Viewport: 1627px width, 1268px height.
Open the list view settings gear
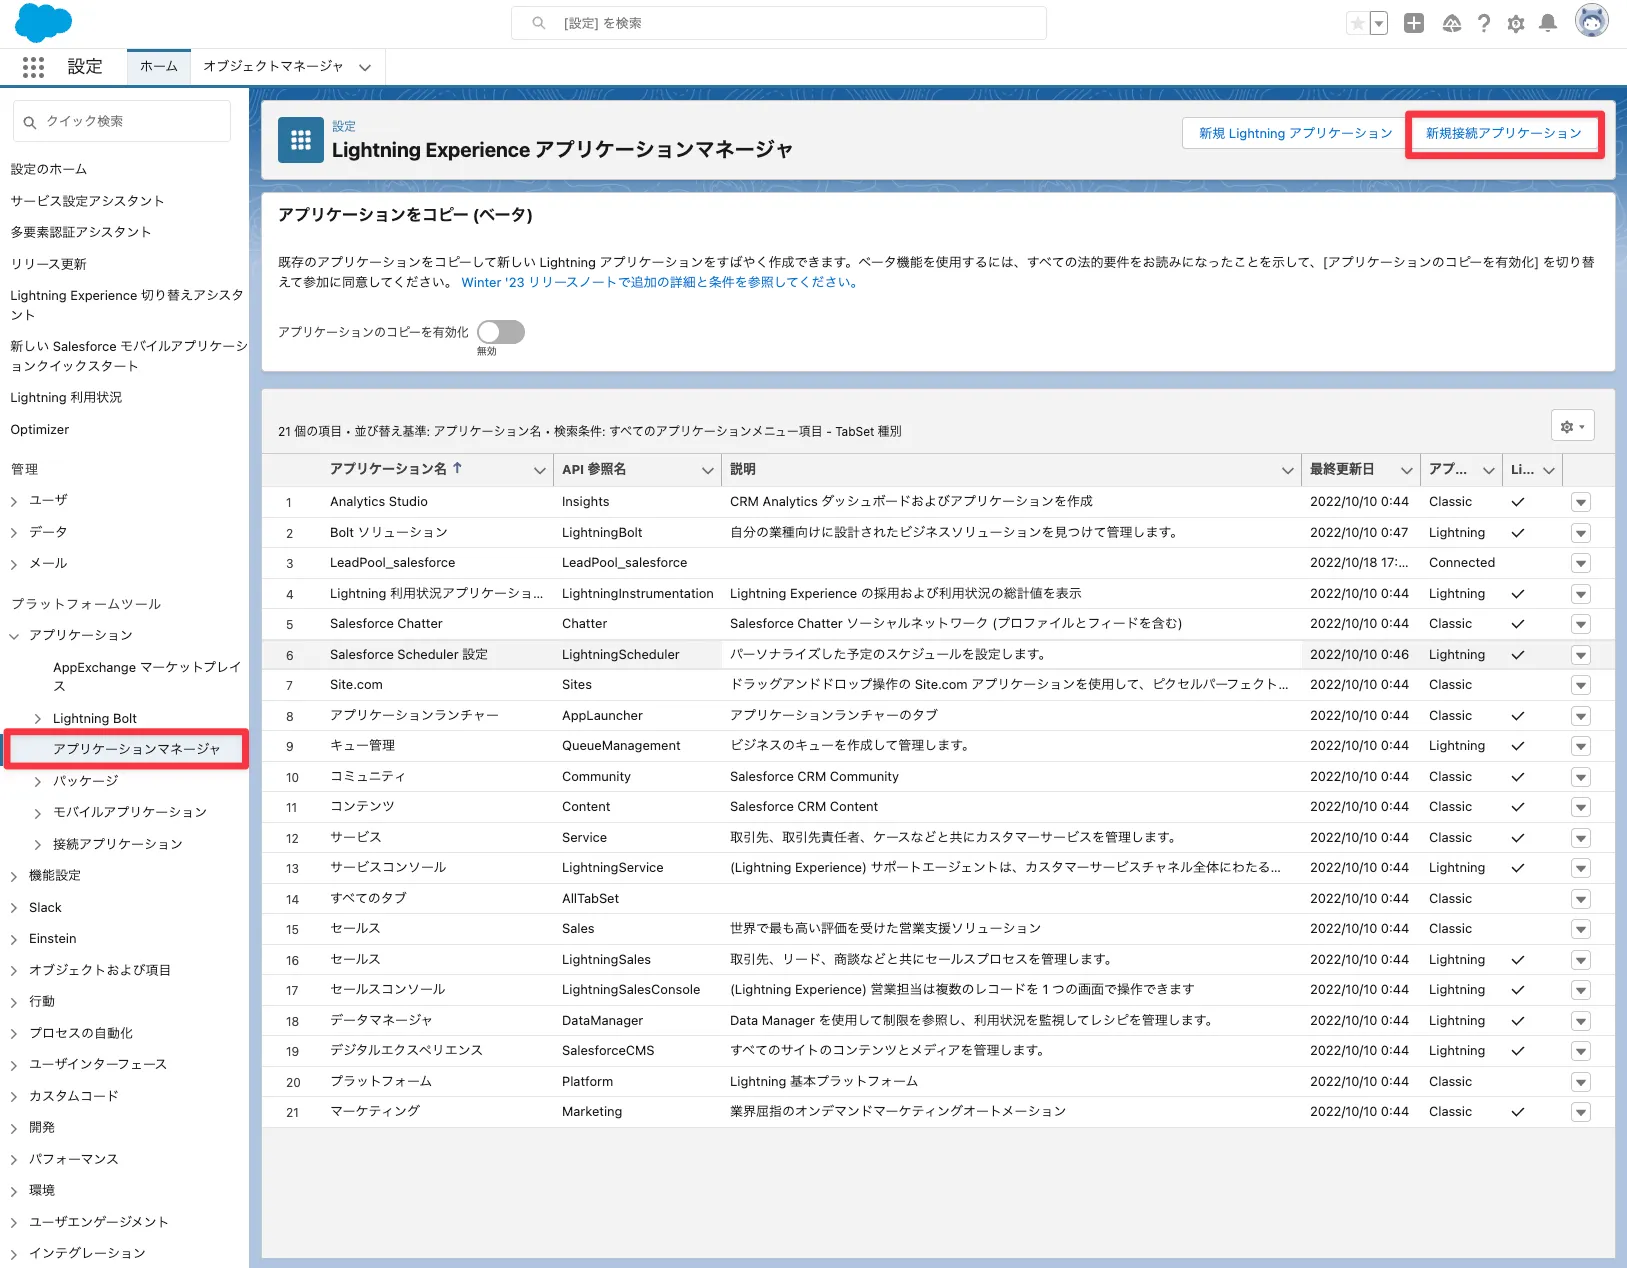tap(1572, 426)
